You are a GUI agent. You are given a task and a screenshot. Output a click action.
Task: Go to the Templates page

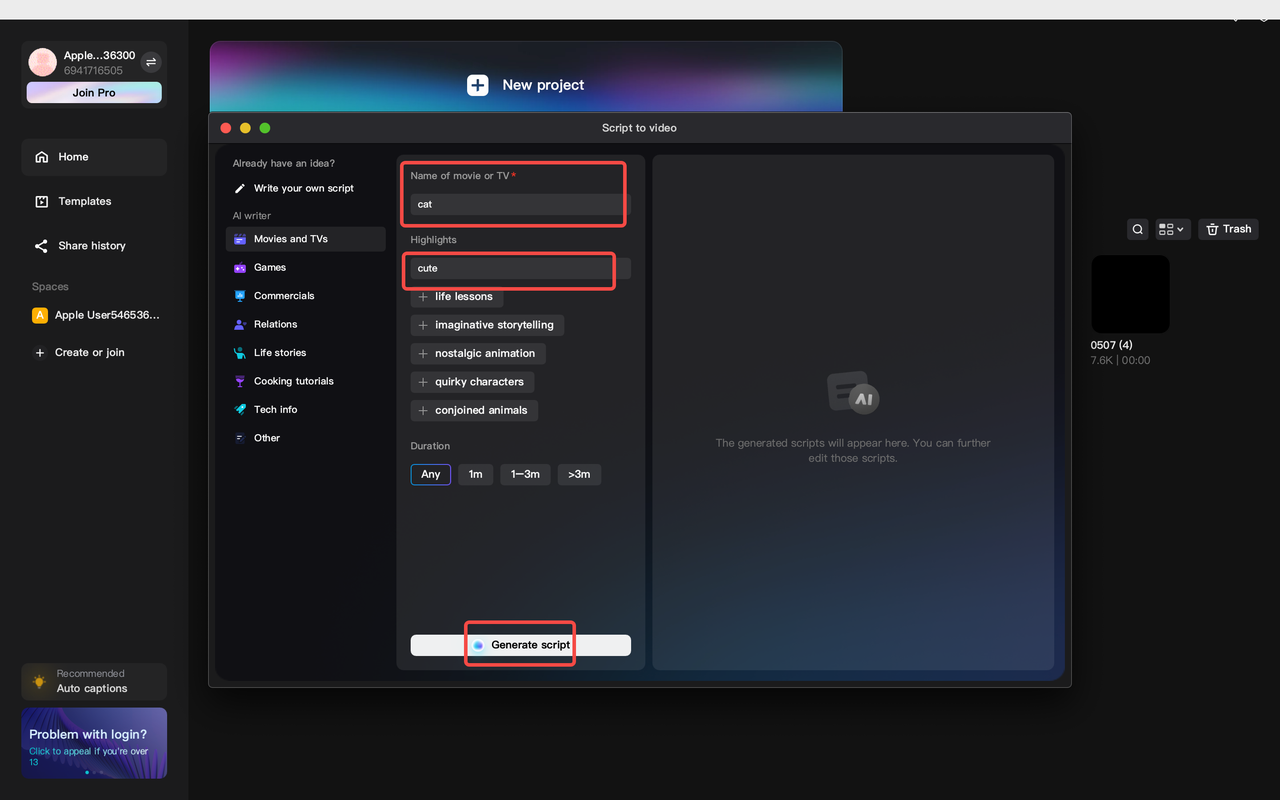pyautogui.click(x=85, y=201)
